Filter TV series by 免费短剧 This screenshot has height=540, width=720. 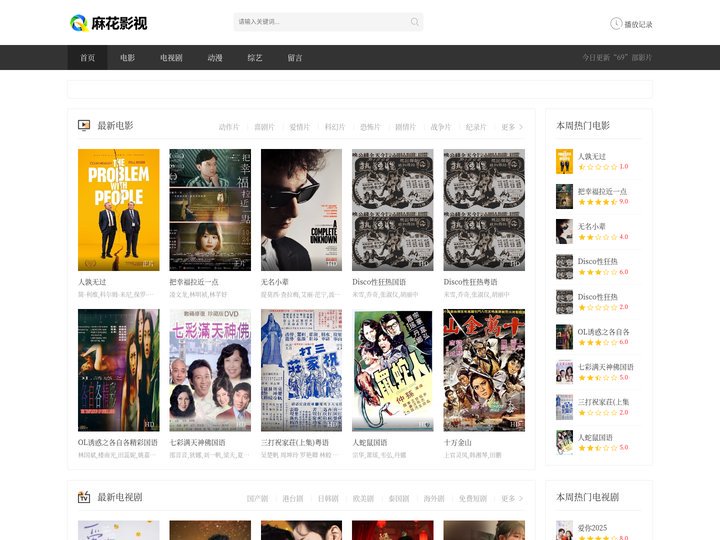click(x=472, y=498)
